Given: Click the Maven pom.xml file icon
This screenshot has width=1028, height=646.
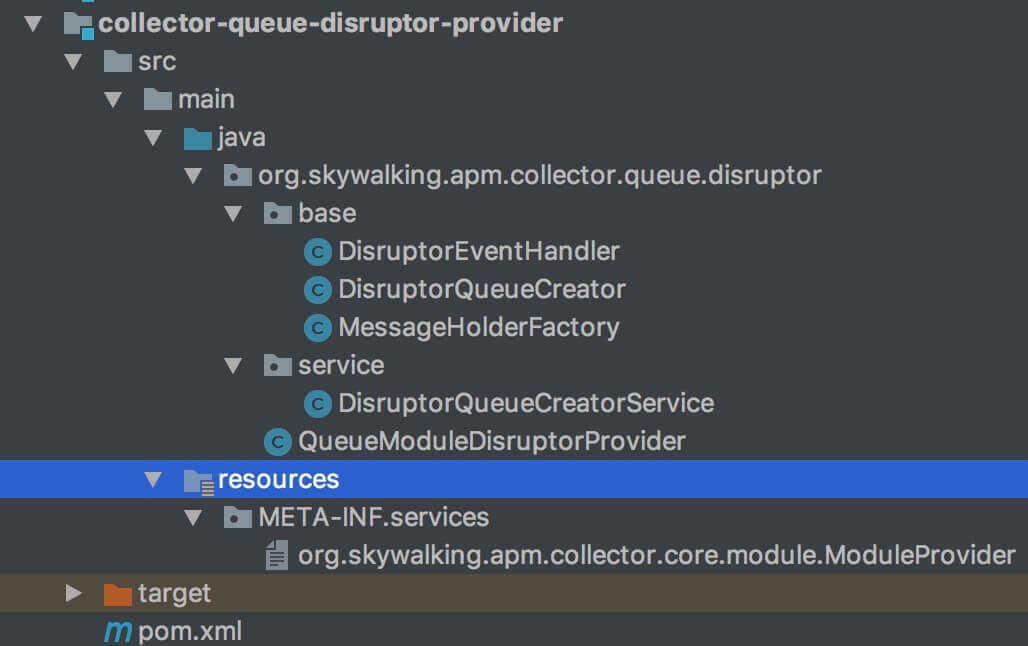Looking at the screenshot, I should [118, 632].
